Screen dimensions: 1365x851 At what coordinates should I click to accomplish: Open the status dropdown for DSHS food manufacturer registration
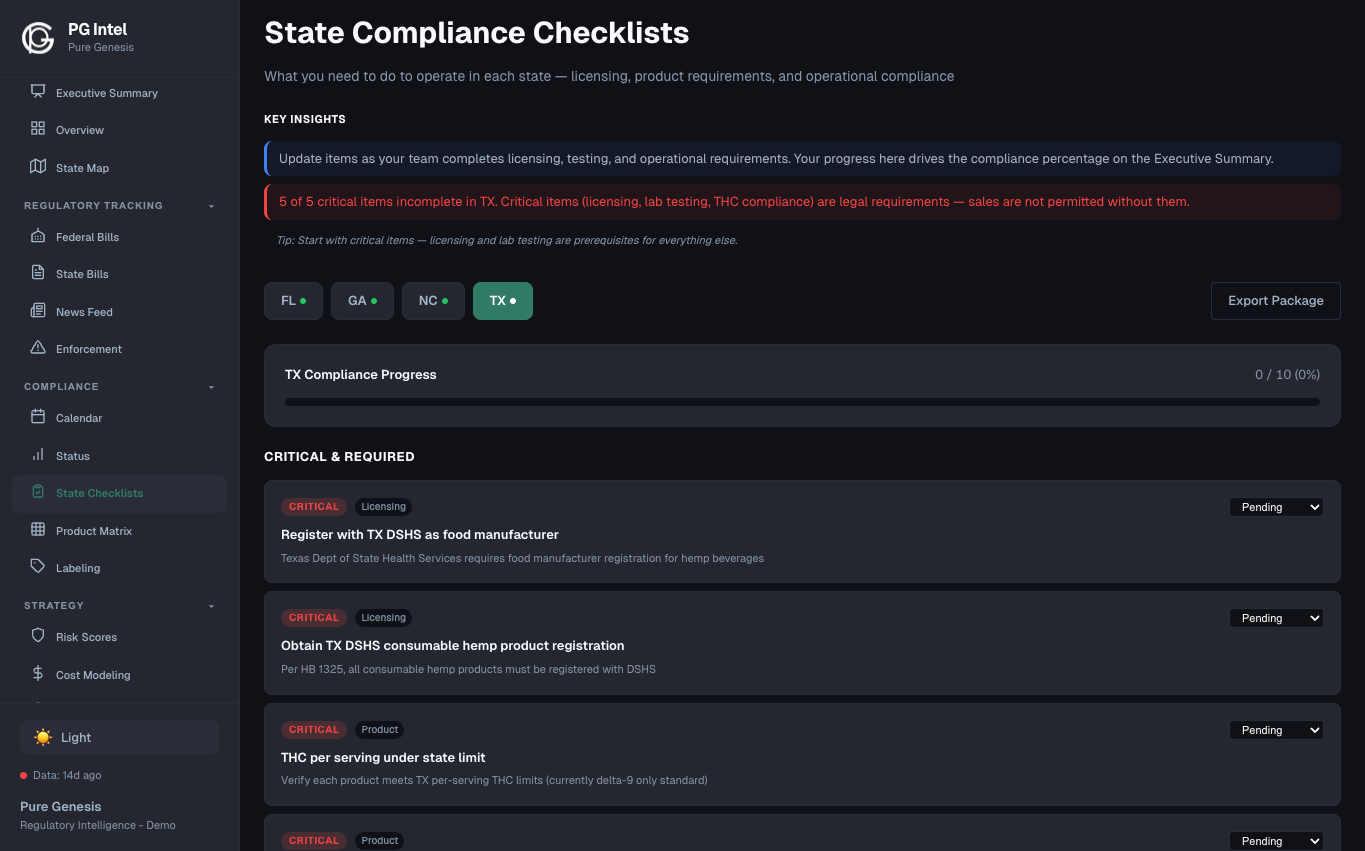point(1275,507)
